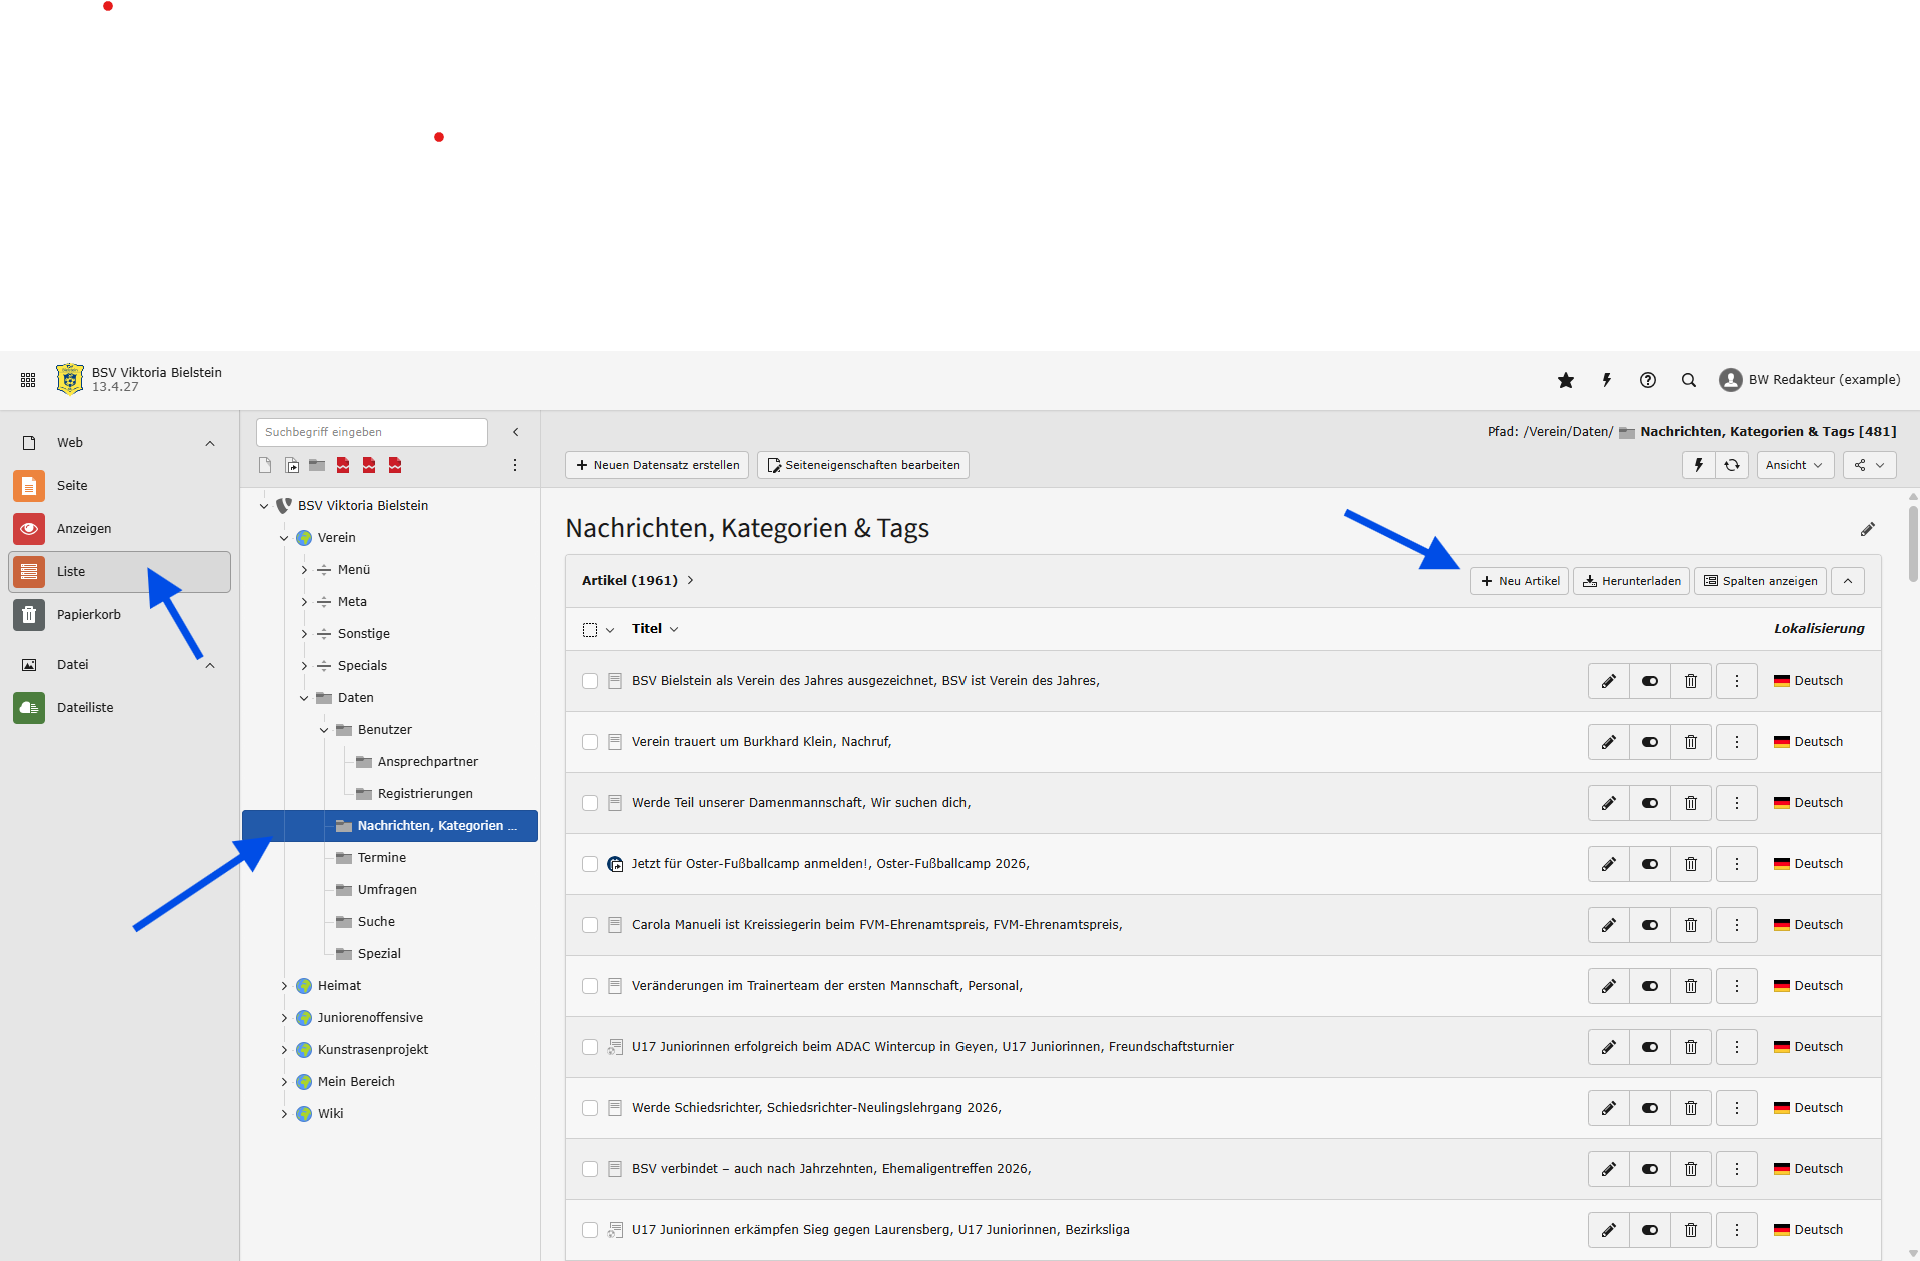Click Spalten anzeigen button
This screenshot has height=1261, width=1920.
(1760, 581)
